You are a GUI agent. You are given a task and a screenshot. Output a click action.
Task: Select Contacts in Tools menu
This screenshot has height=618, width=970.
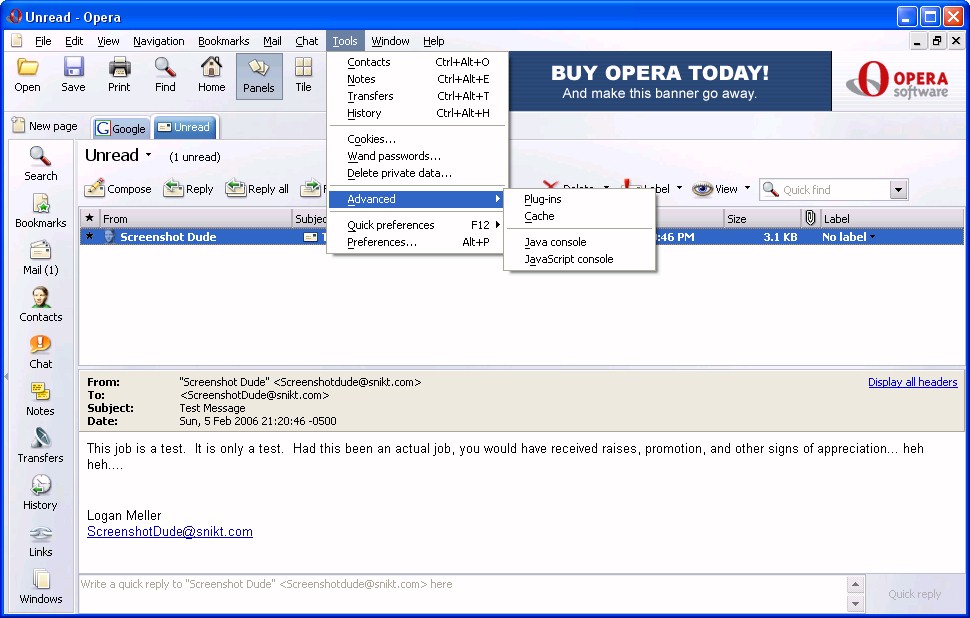(x=417, y=62)
